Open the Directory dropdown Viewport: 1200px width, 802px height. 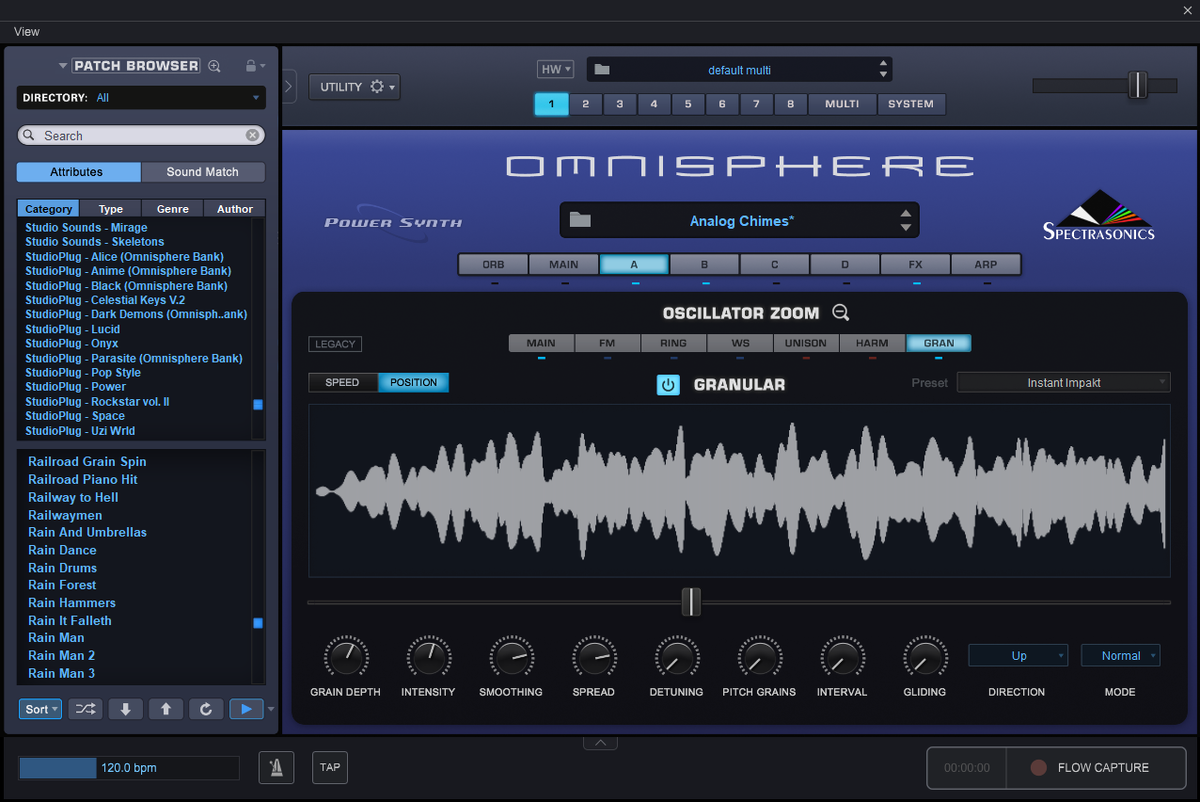(x=141, y=98)
